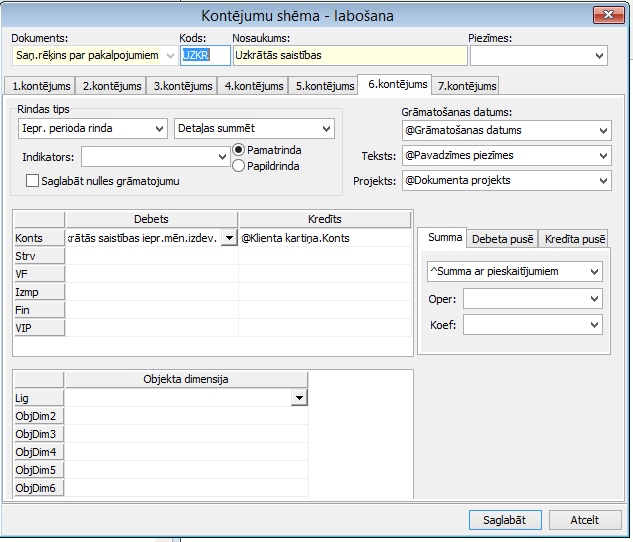Expand the Piezīmes dropdown list
This screenshot has height=542, width=633.
pos(599,55)
